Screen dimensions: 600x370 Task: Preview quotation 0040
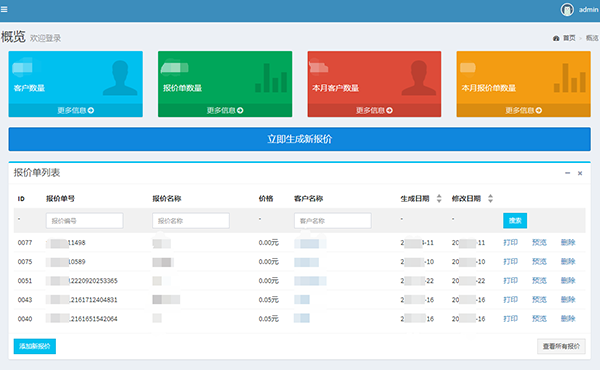tap(539, 319)
